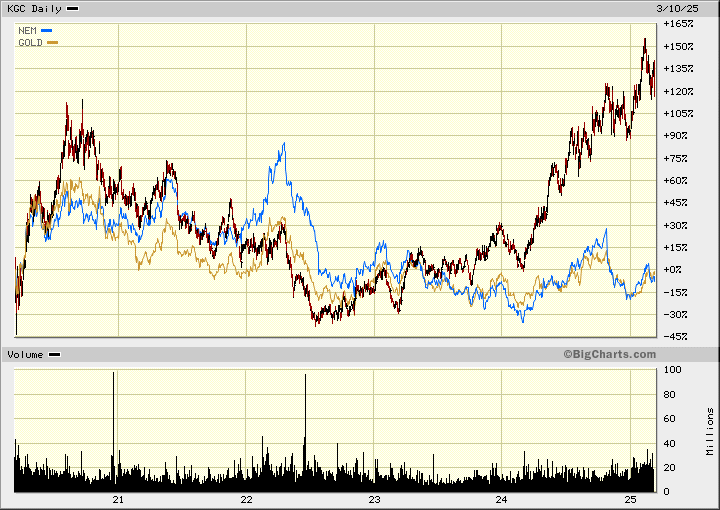Click the volume axis '40' label
The height and width of the screenshot is (510, 720).
click(x=669, y=443)
